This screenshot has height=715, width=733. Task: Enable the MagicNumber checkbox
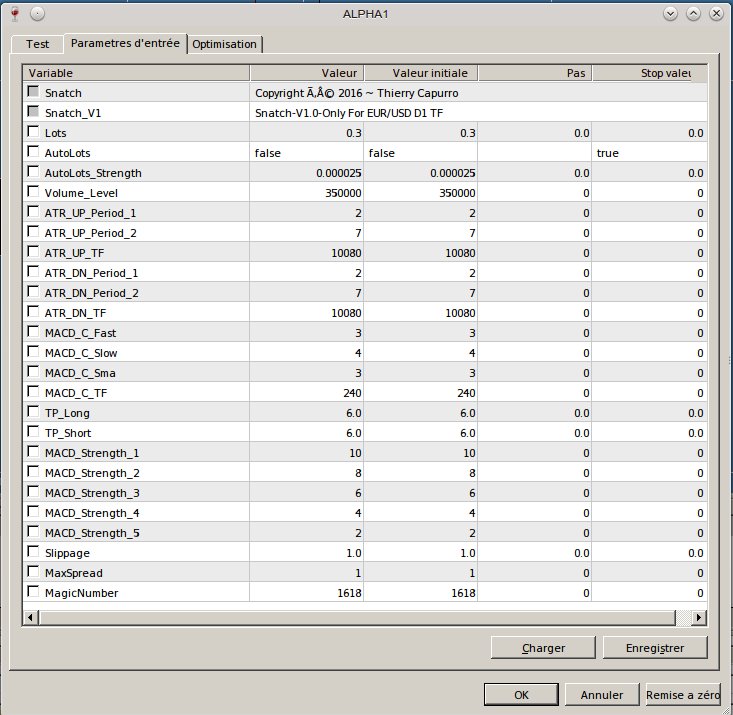(34, 592)
